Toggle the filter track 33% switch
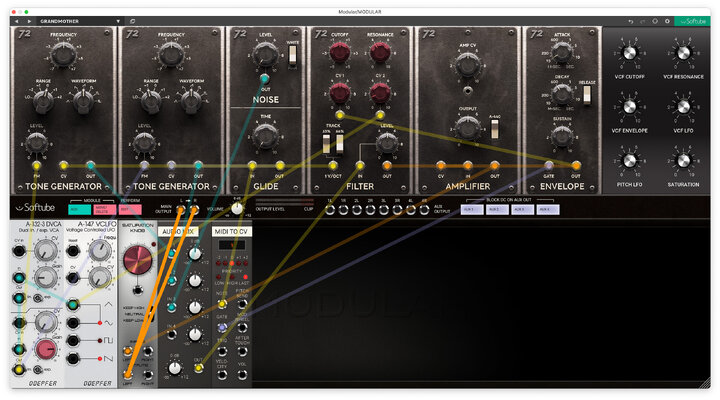 [326, 144]
